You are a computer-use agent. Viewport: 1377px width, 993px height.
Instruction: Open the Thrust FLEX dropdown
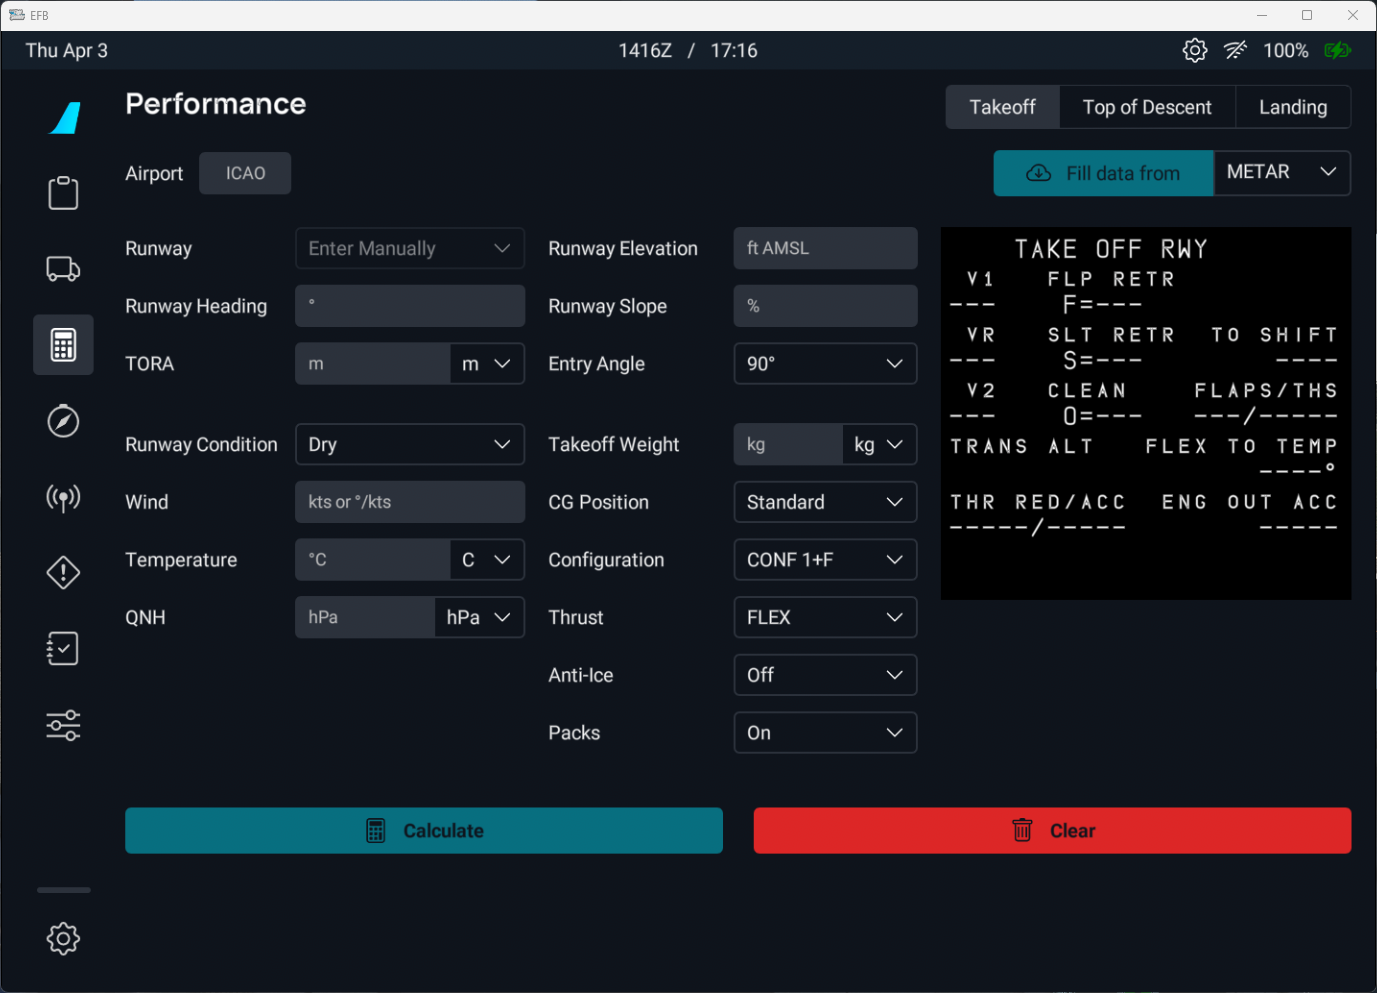(824, 618)
